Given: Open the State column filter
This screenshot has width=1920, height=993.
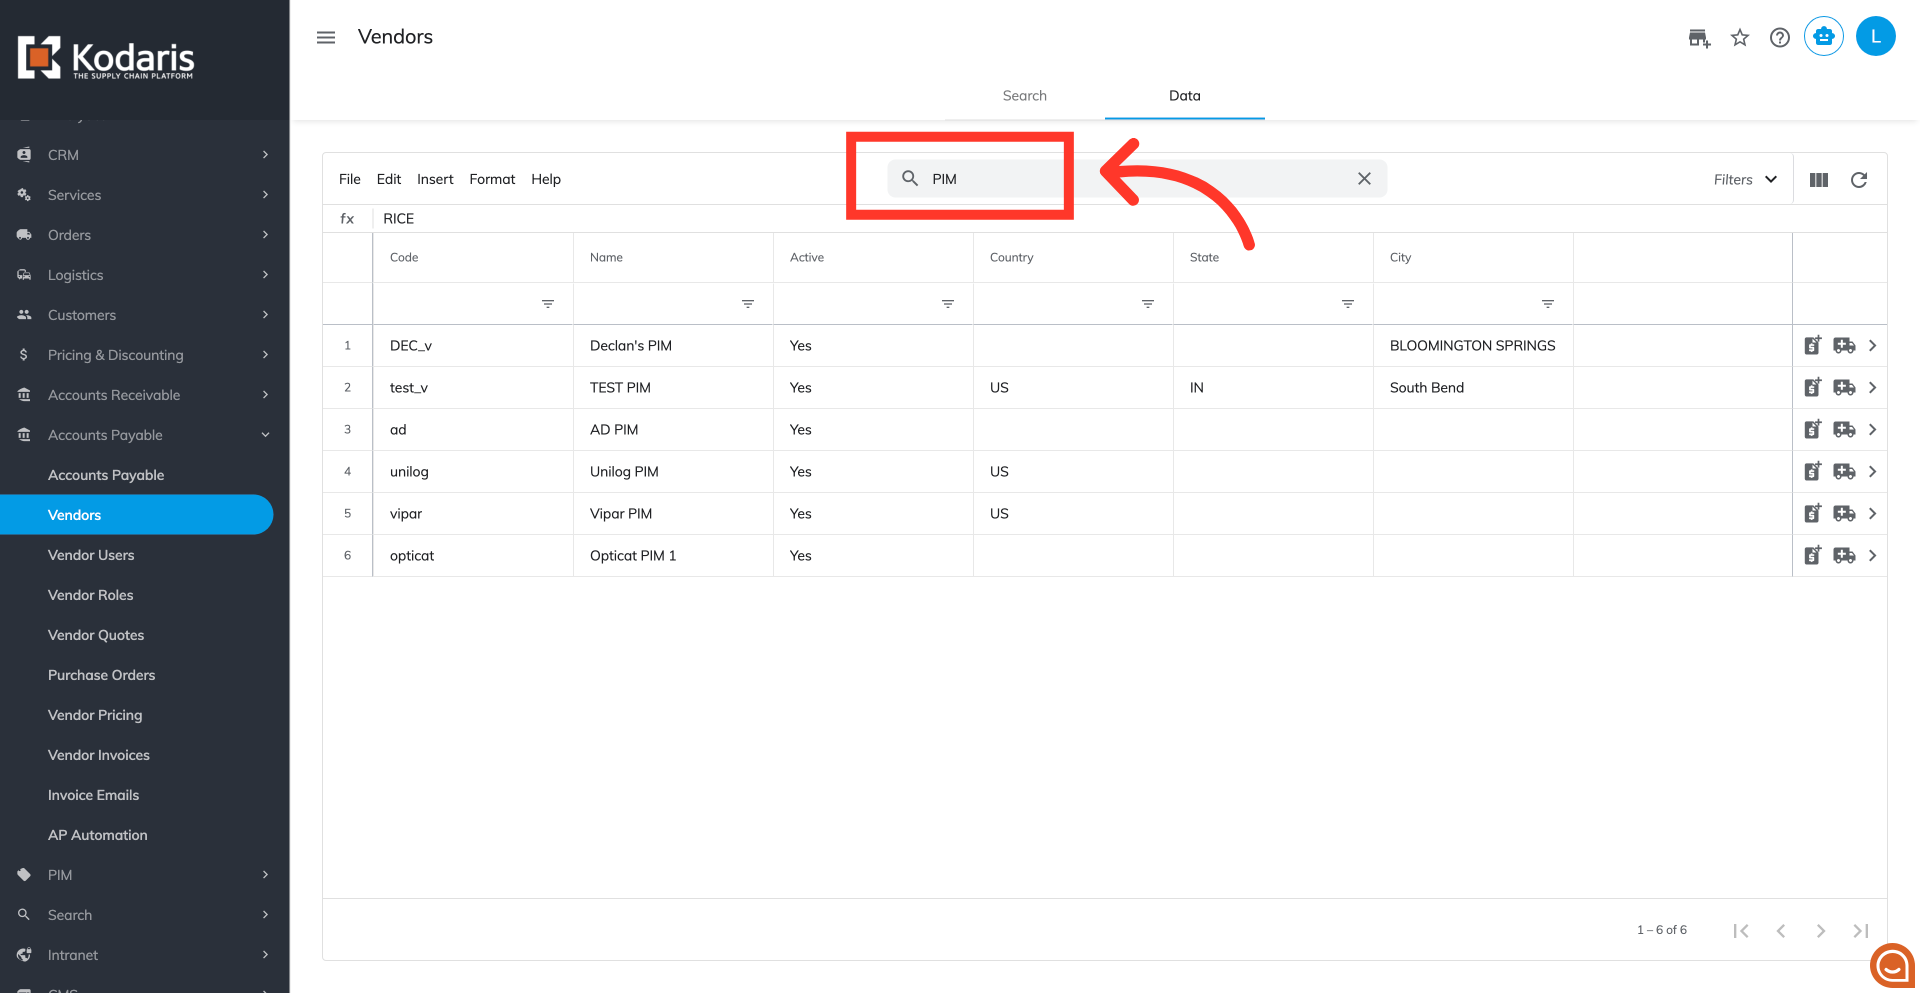Looking at the screenshot, I should [x=1348, y=304].
